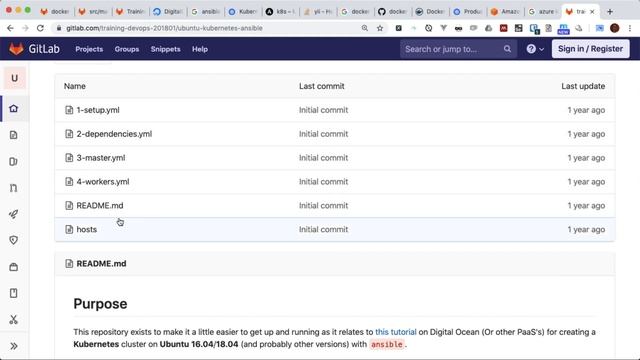Open the 1-setup.yml file

(98, 110)
